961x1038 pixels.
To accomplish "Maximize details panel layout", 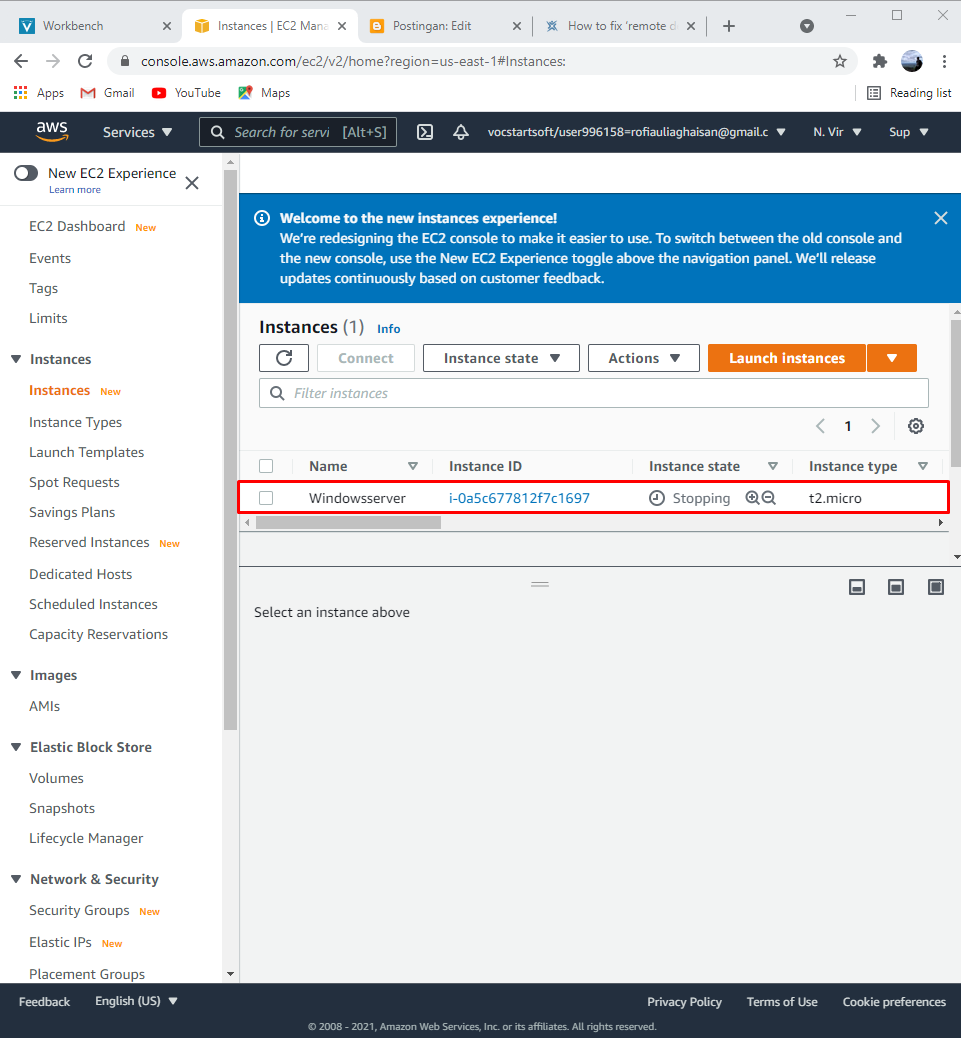I will click(936, 587).
